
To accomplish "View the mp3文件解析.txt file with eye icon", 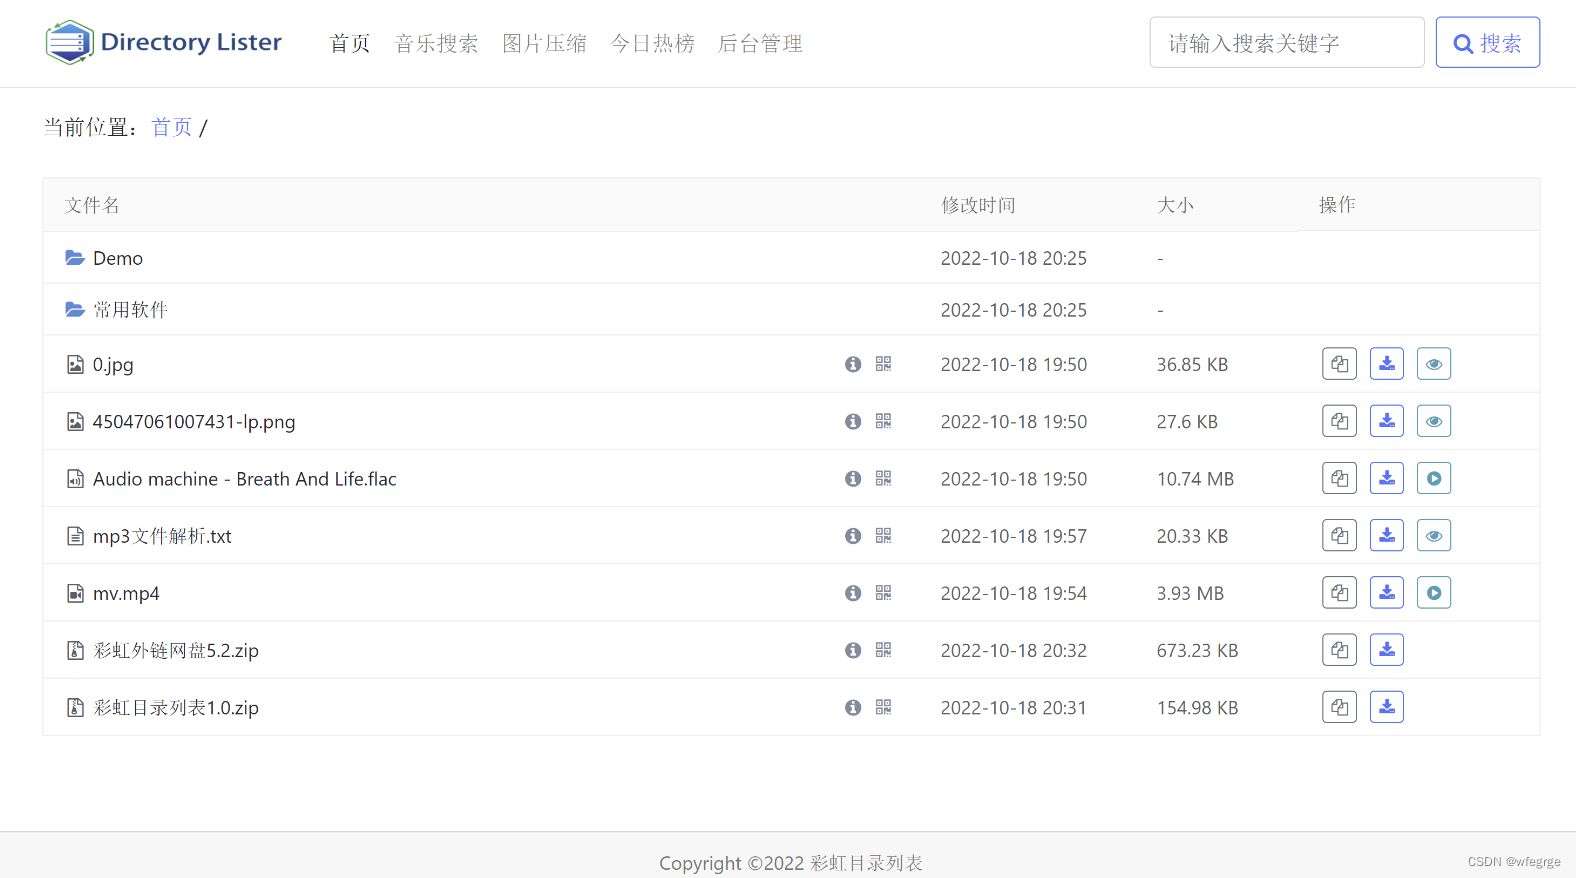I will tap(1433, 536).
